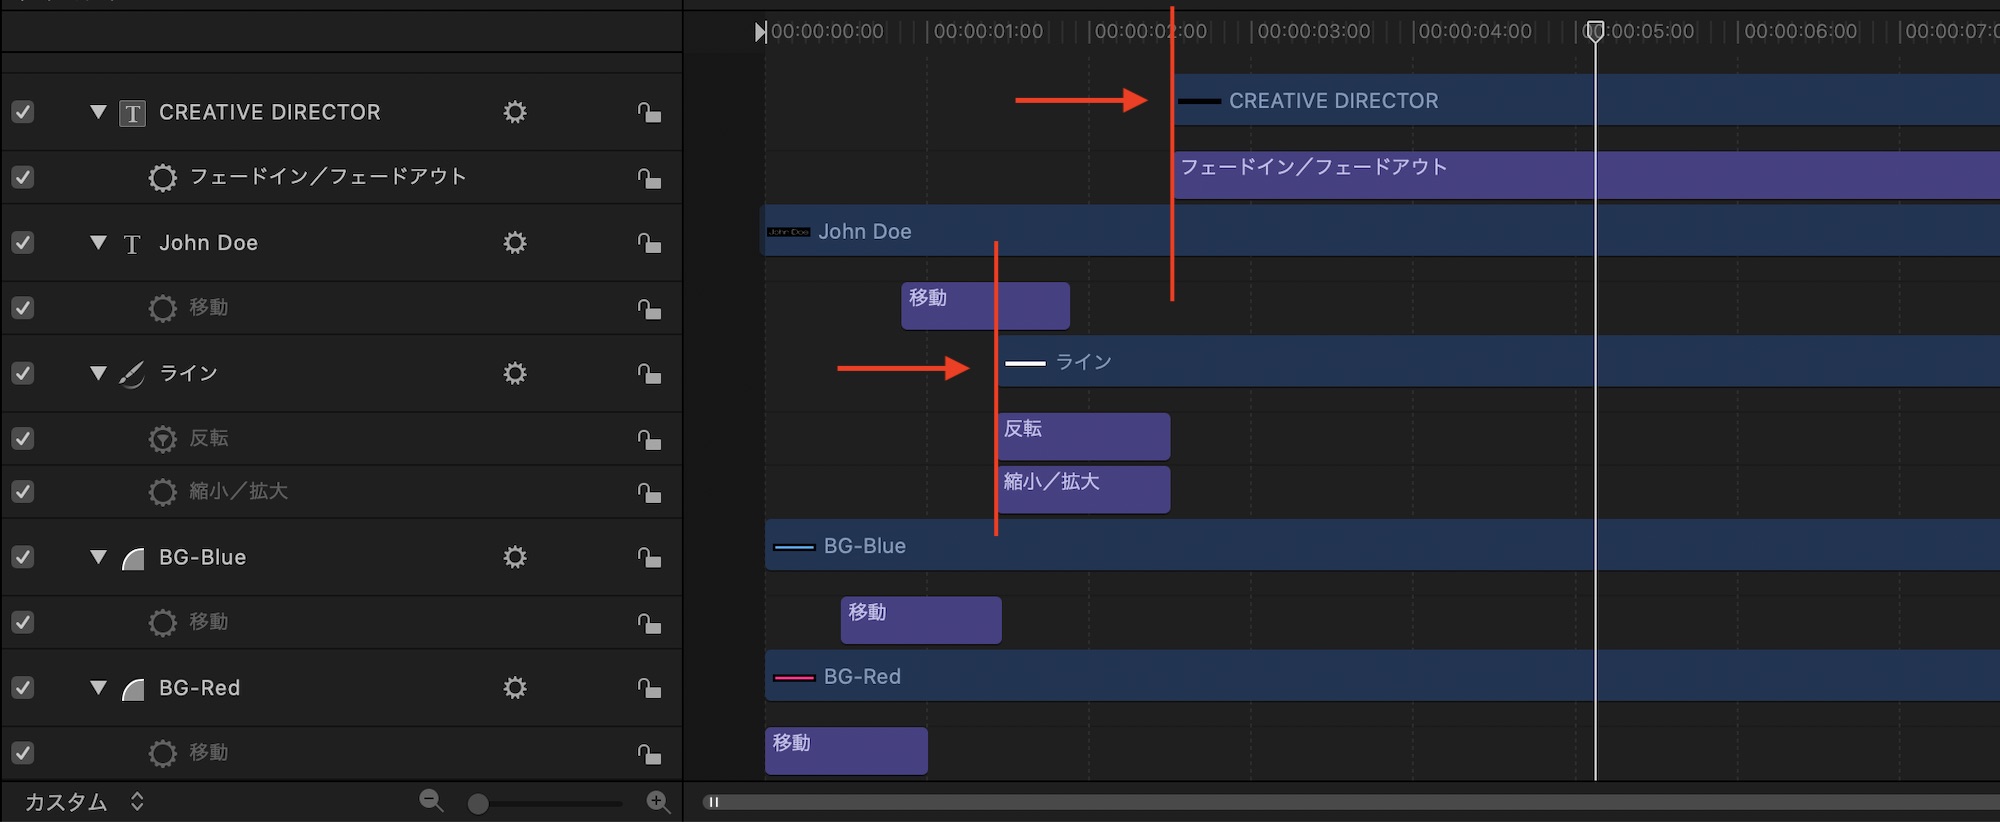
Task: Disable the 移動 checkbox under John Doe
Action: click(22, 308)
